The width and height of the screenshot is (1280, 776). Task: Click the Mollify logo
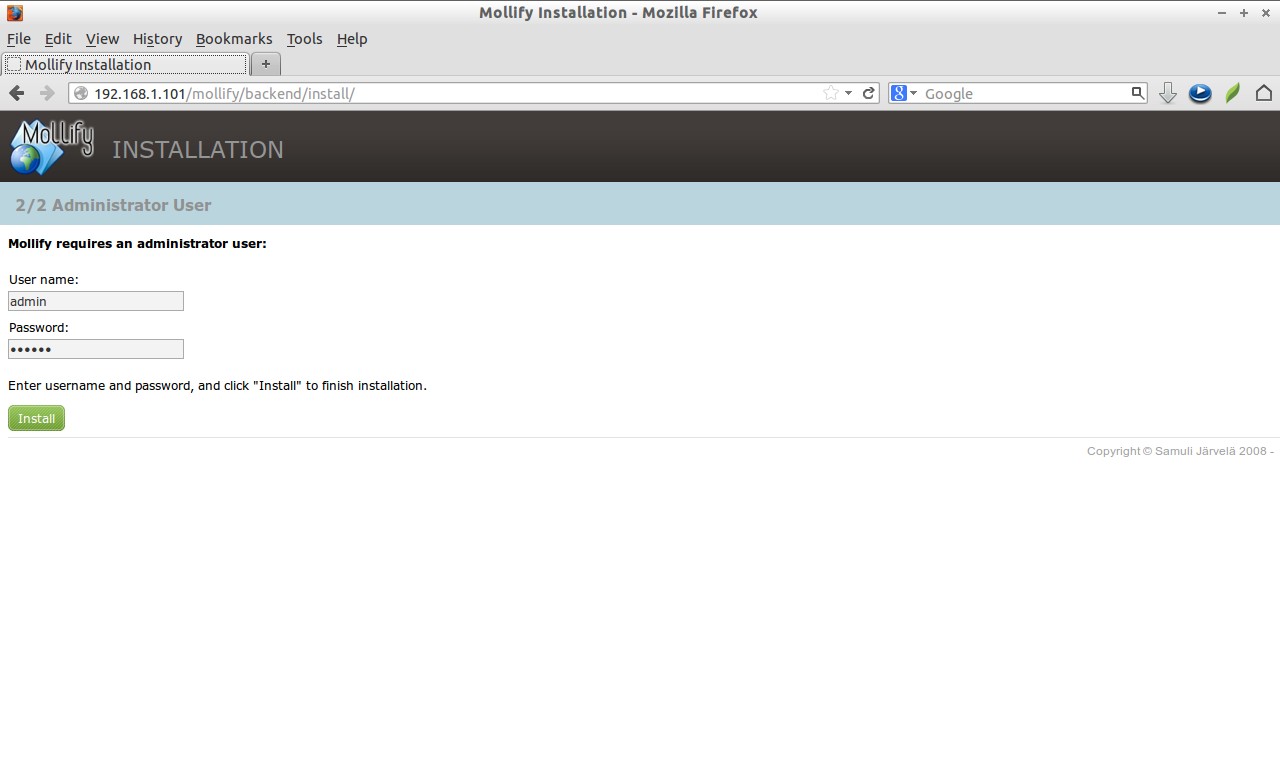pyautogui.click(x=52, y=147)
